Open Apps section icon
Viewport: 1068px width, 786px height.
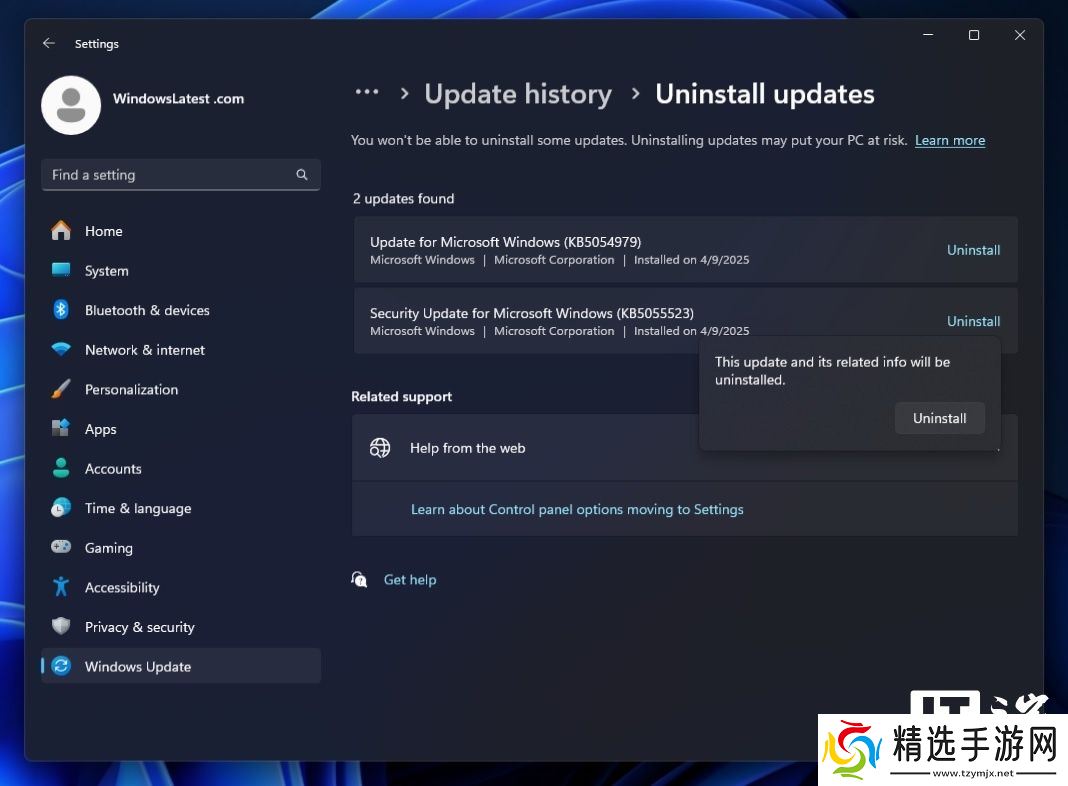[61, 429]
